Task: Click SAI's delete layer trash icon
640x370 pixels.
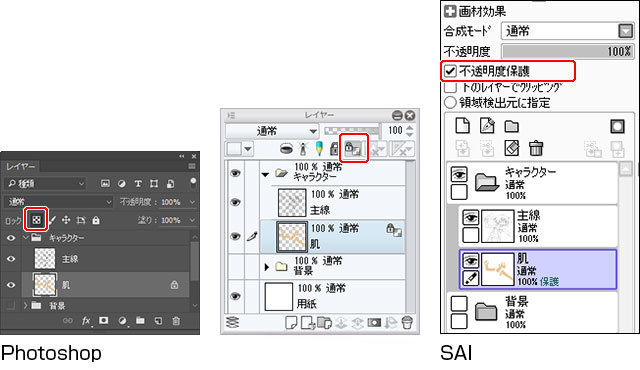Action: click(536, 148)
